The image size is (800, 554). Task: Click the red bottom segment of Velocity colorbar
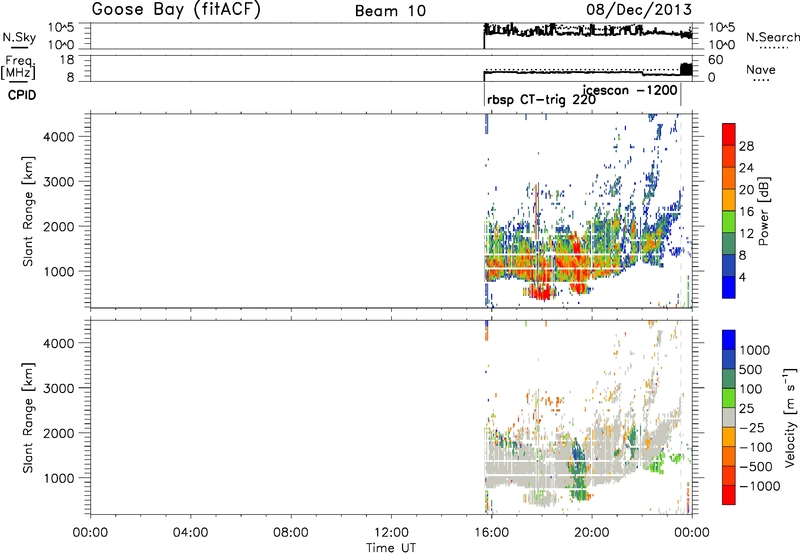[729, 495]
